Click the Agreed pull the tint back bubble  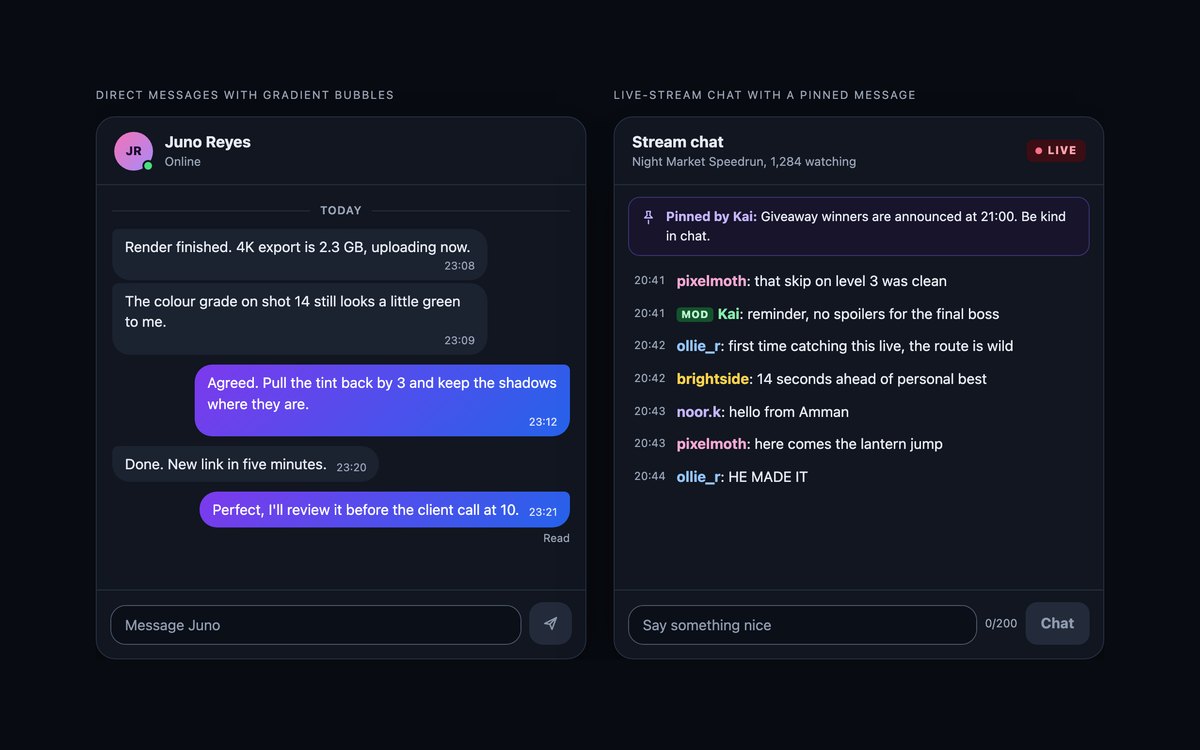click(382, 400)
